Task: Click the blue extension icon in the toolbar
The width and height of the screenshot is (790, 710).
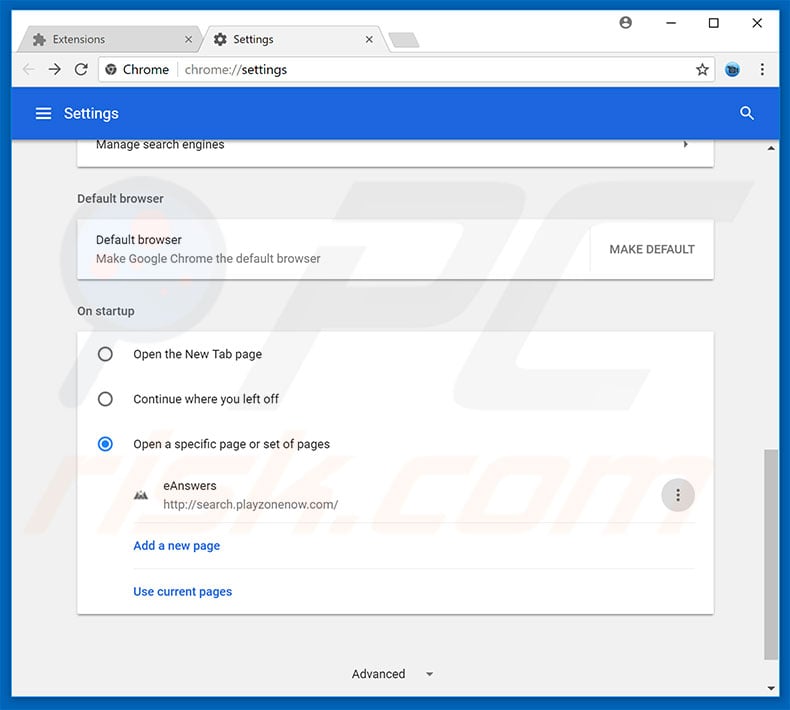Action: 732,70
